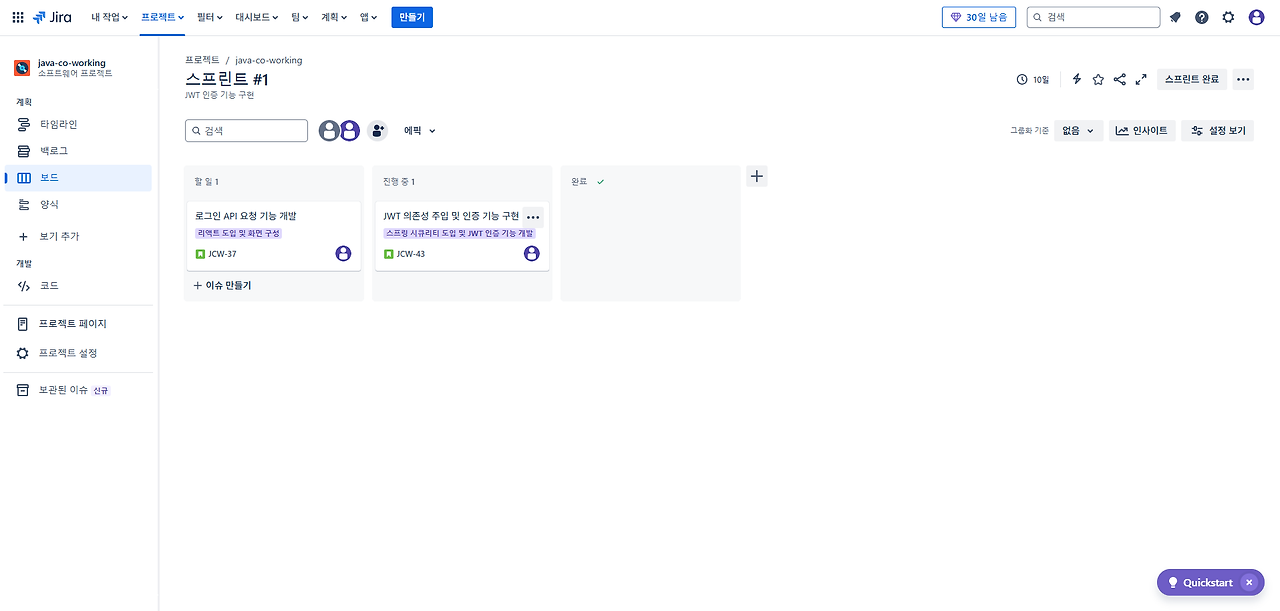Click the java-co-working project icon

click(21, 68)
